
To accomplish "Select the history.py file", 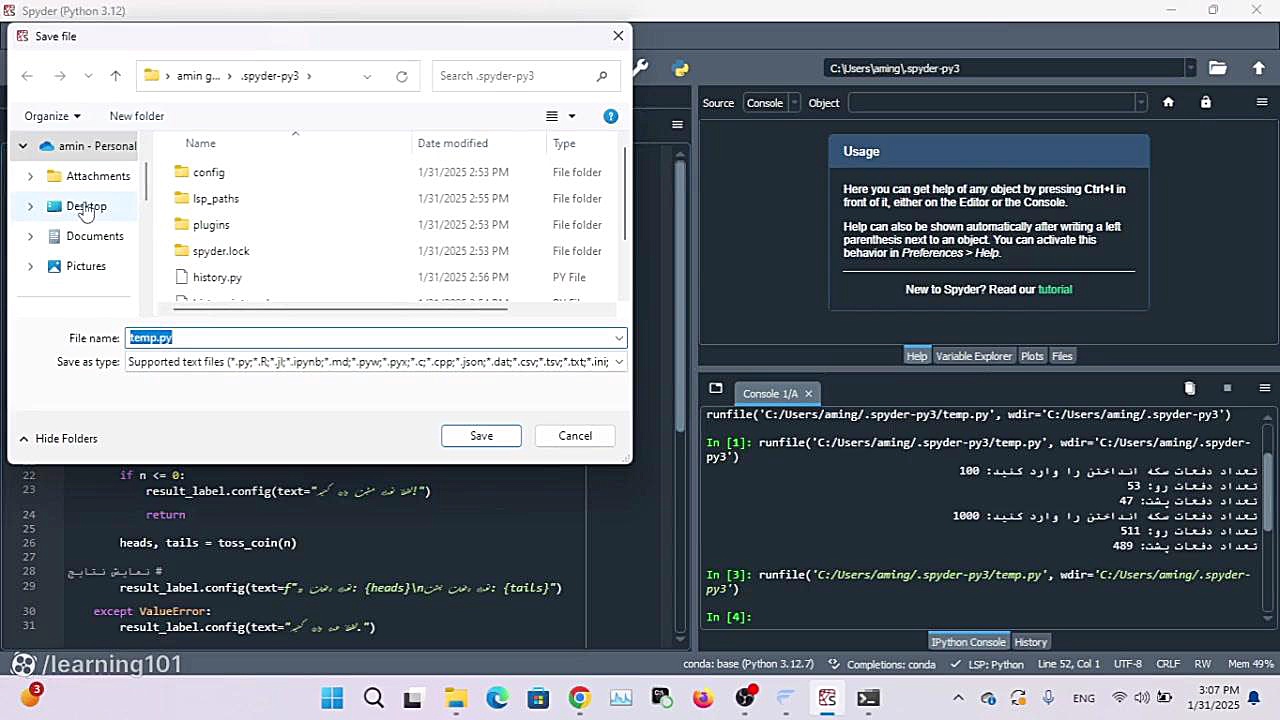I will coord(217,277).
